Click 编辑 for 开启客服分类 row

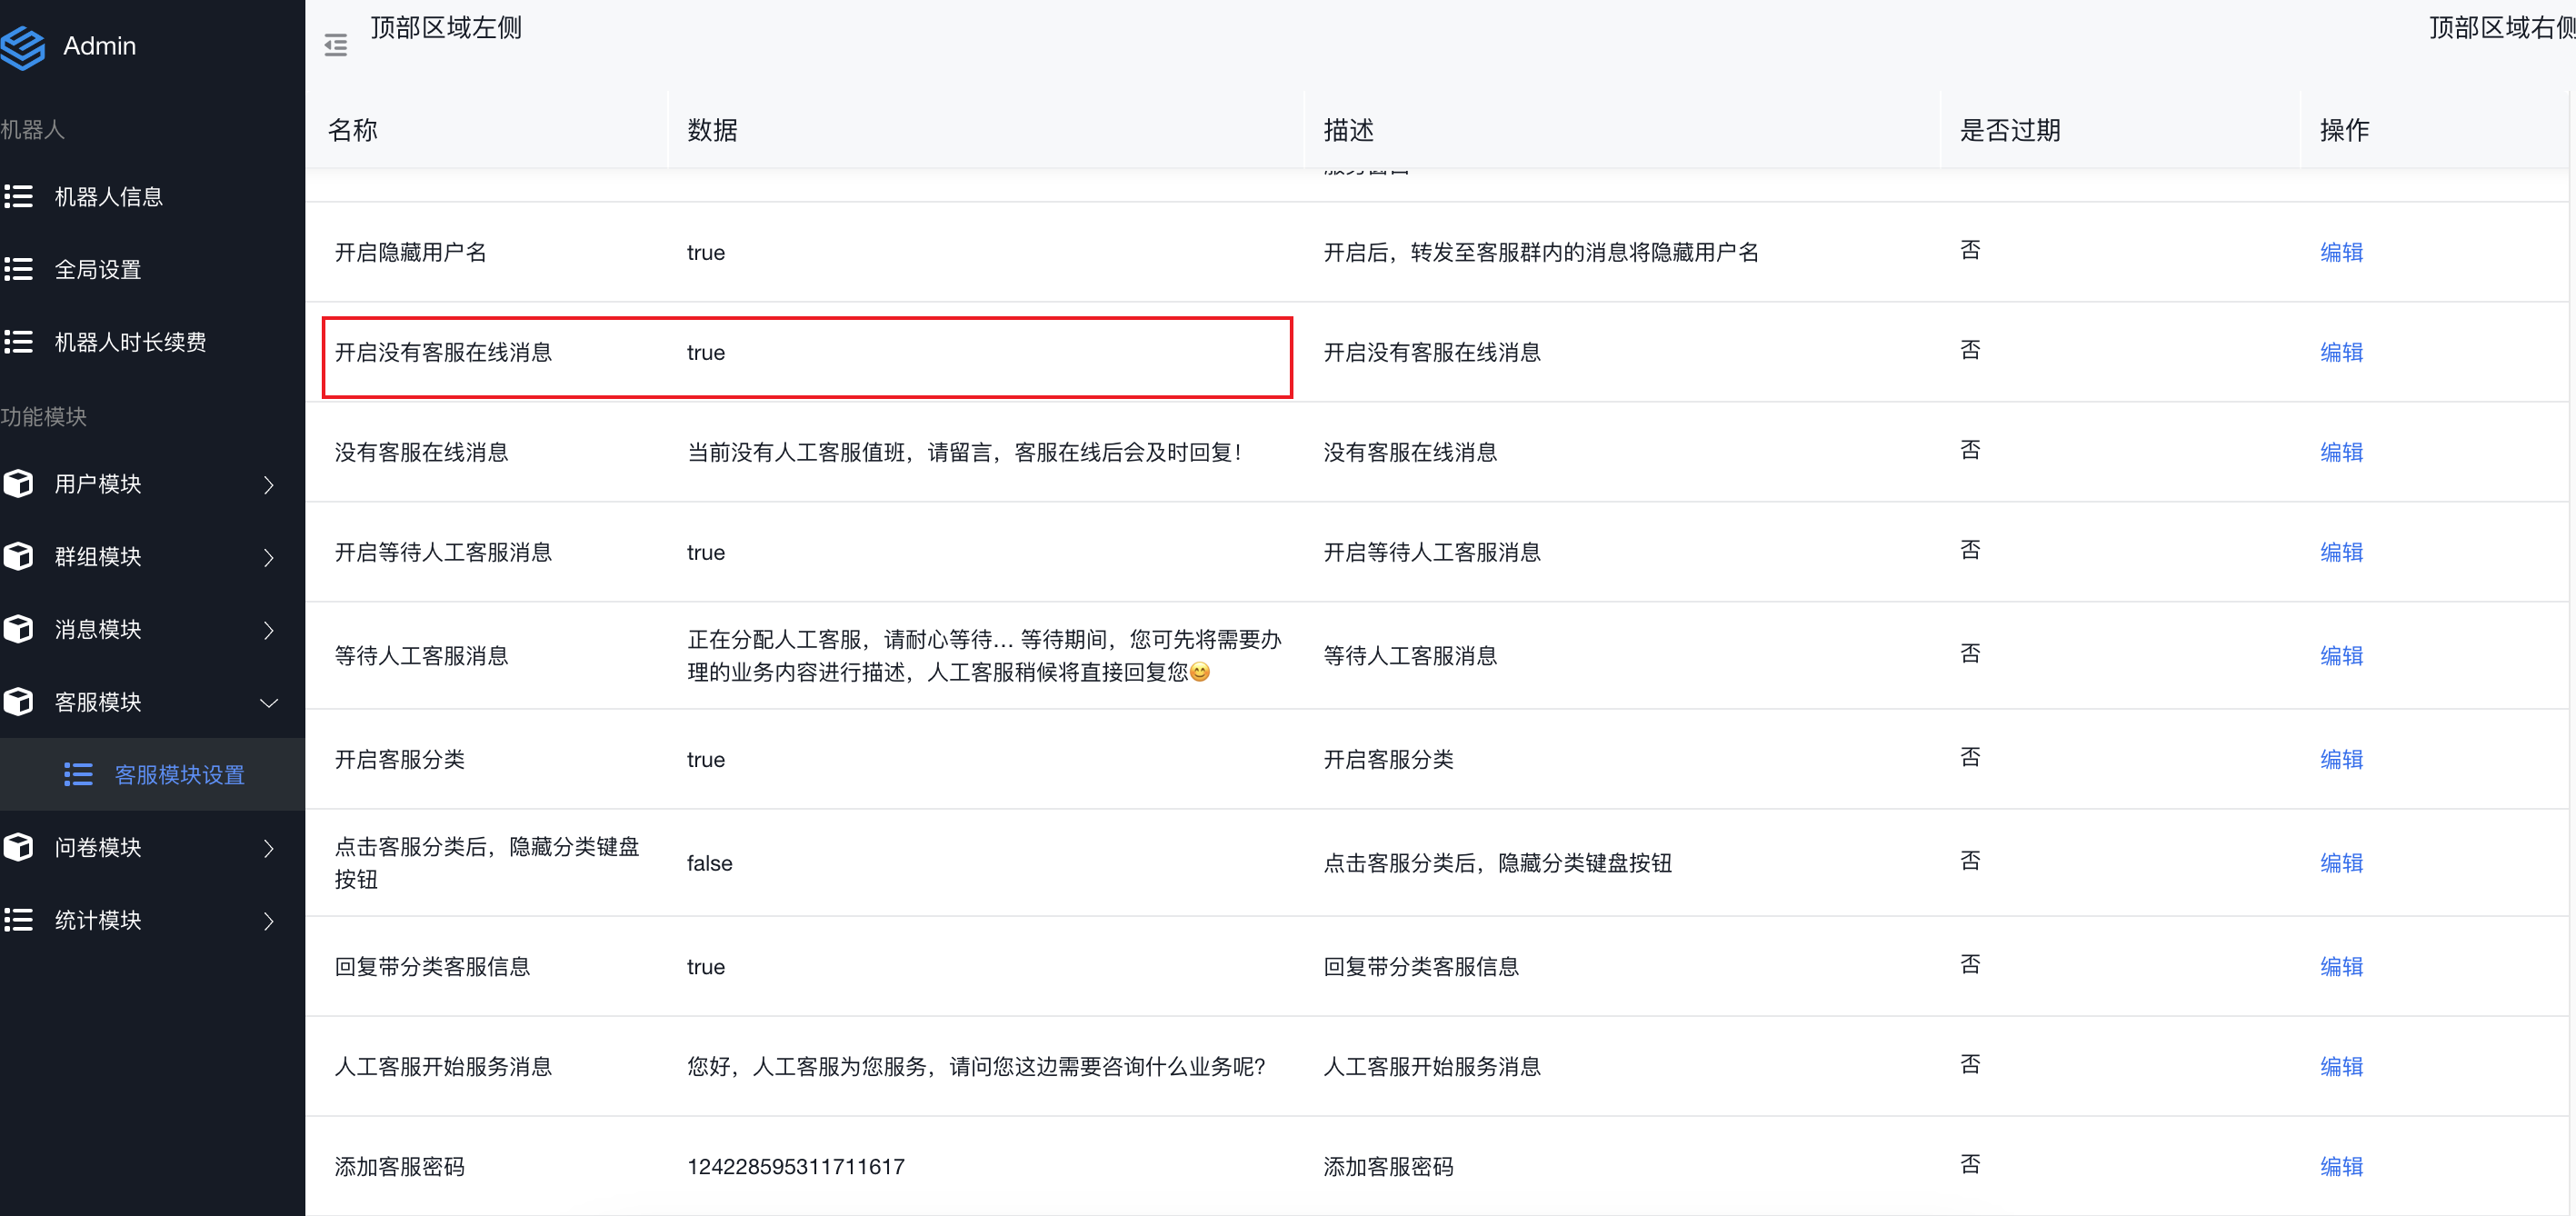(2341, 759)
